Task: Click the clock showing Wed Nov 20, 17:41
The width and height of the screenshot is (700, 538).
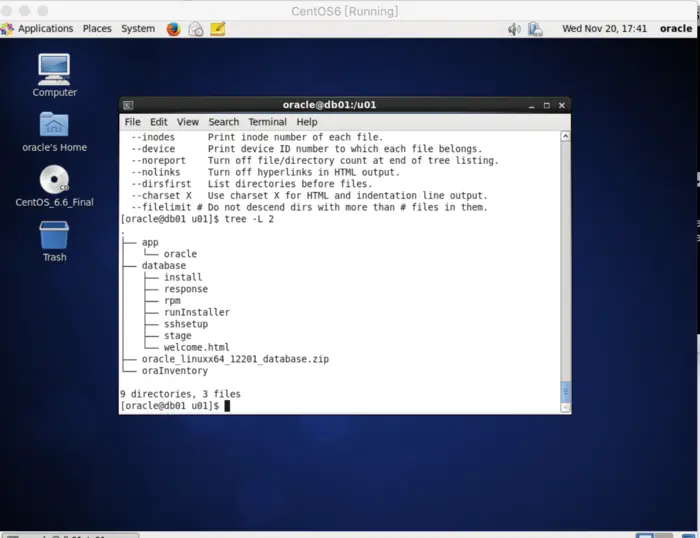Action: [x=604, y=29]
